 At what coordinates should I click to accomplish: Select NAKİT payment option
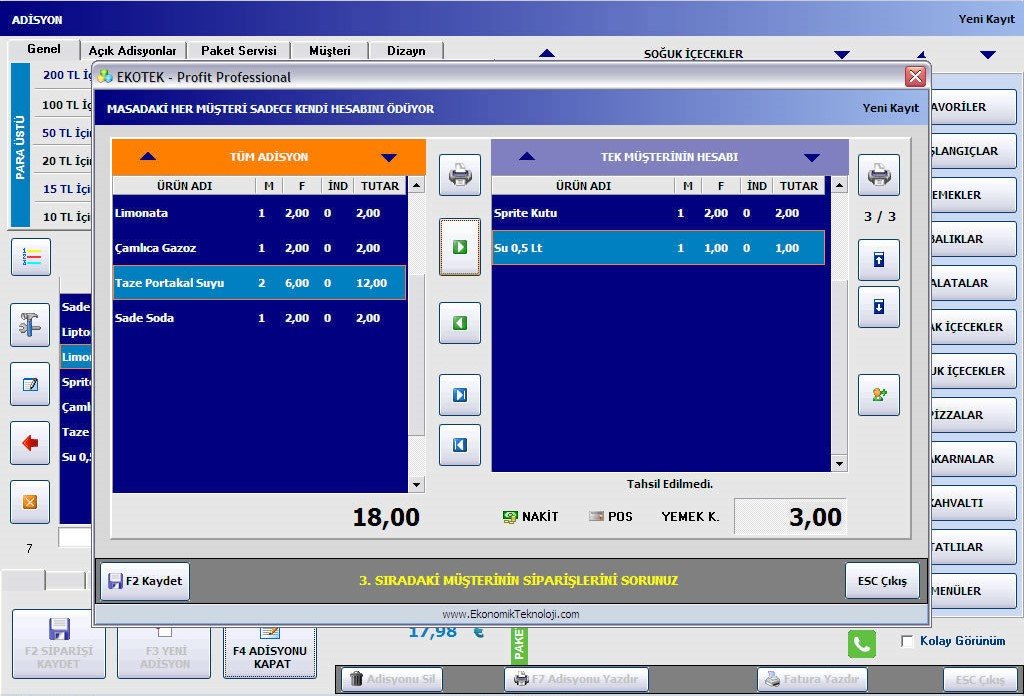[x=530, y=517]
